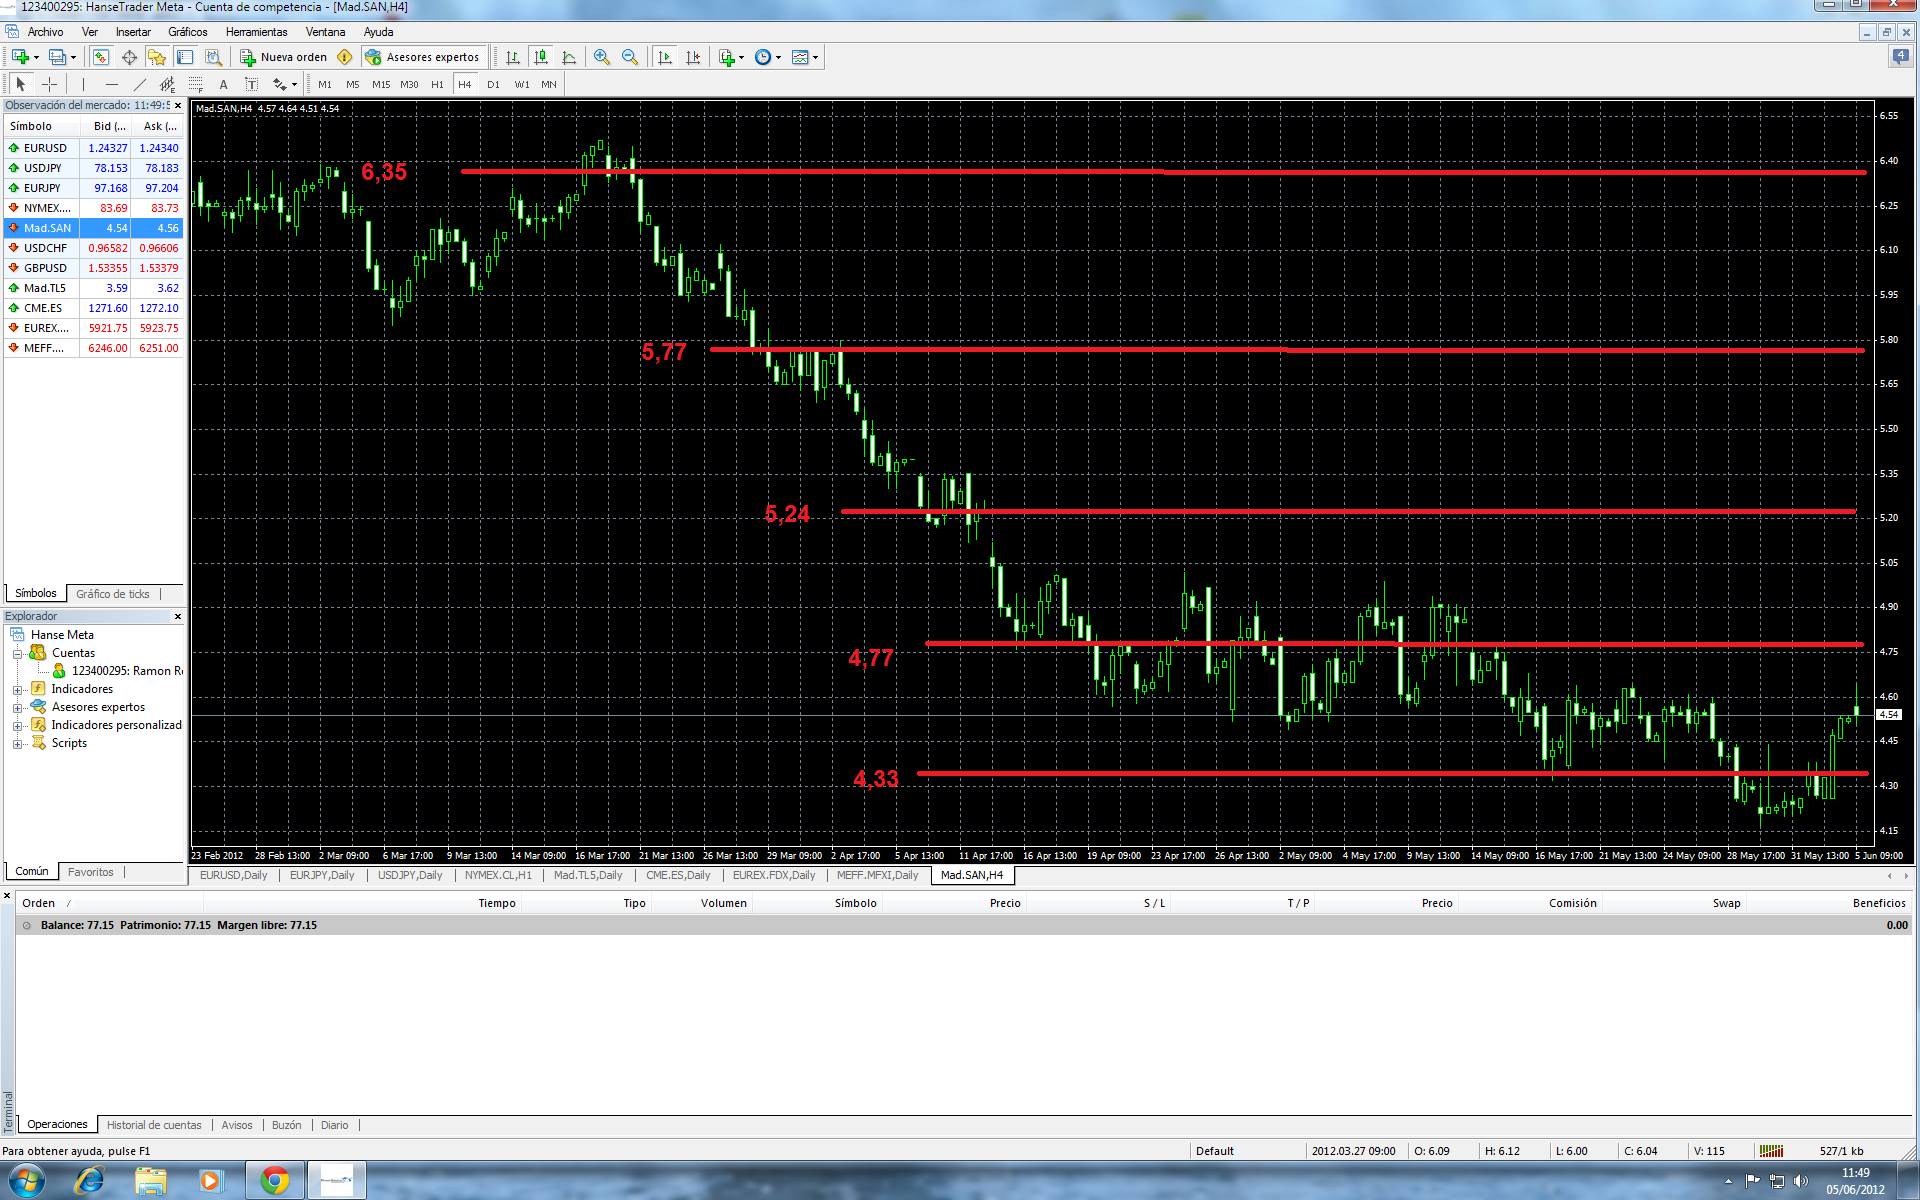The height and width of the screenshot is (1200, 1920).
Task: Open Google Chrome from the taskbar
Action: click(274, 1180)
